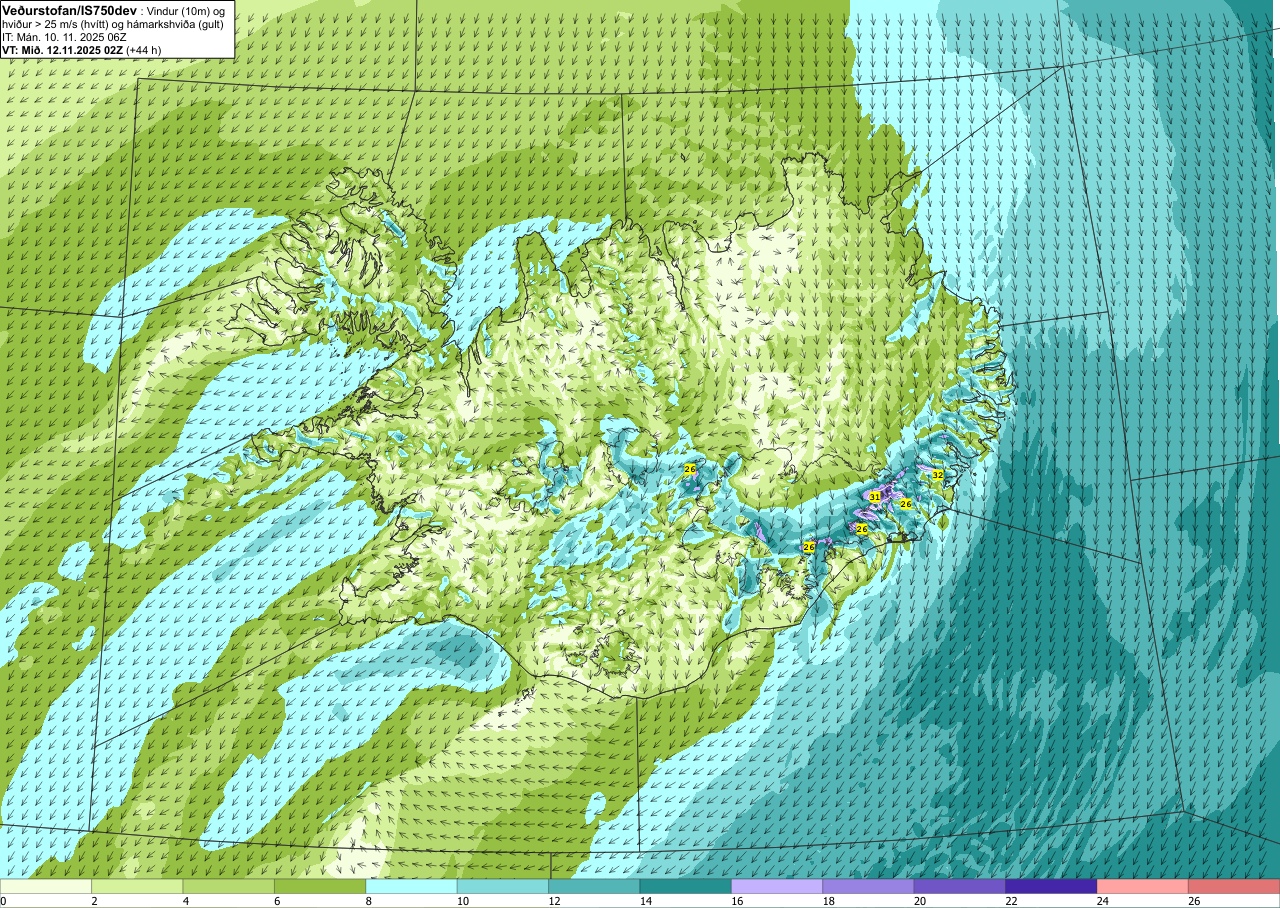Viewport: 1280px width, 908px height.
Task: Click the legend tick label '18'
Action: click(x=828, y=901)
